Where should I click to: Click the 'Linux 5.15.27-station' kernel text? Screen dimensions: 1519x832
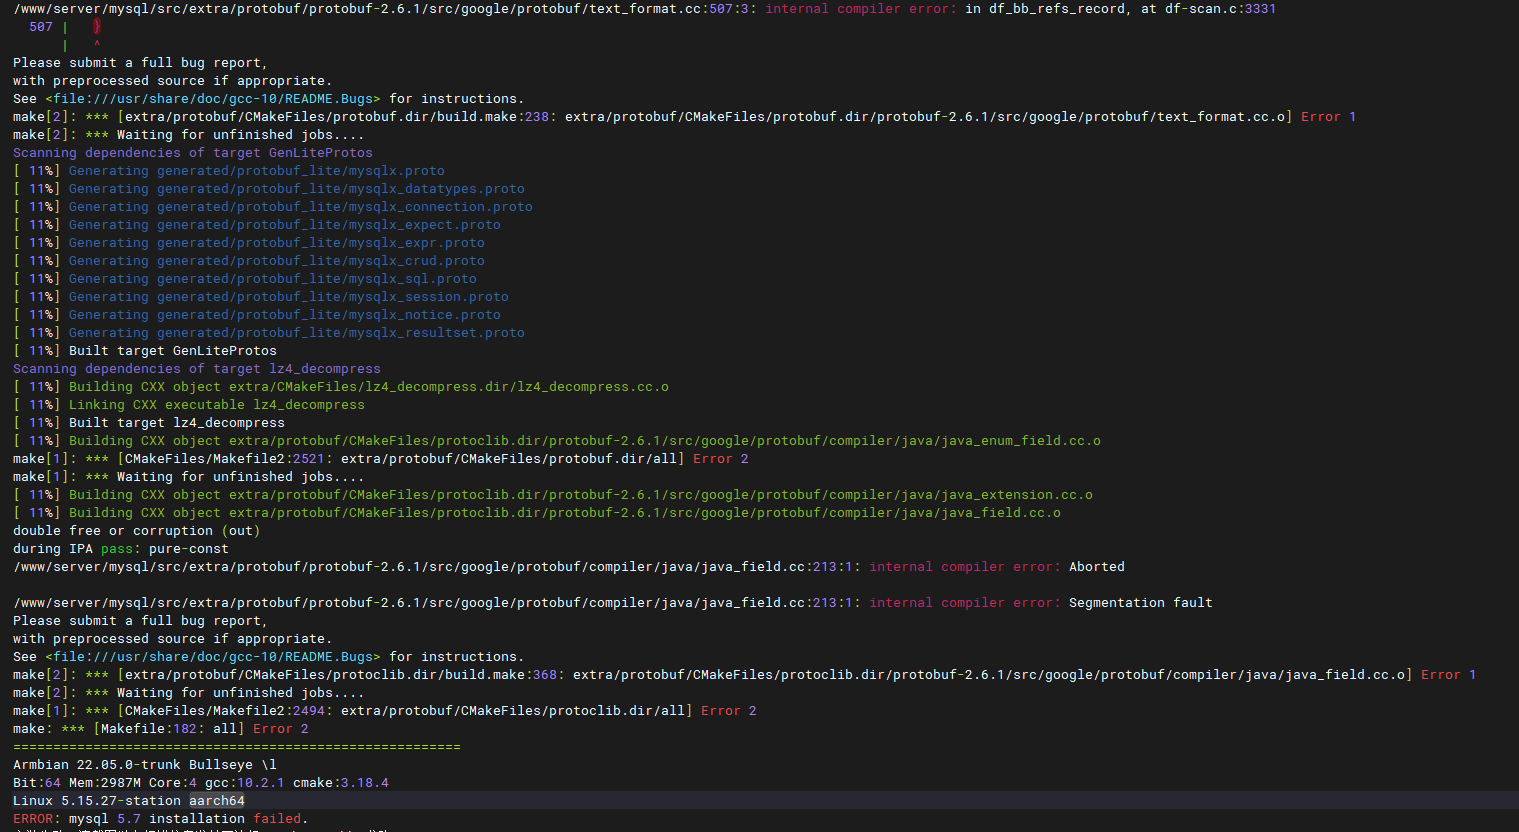tap(97, 801)
